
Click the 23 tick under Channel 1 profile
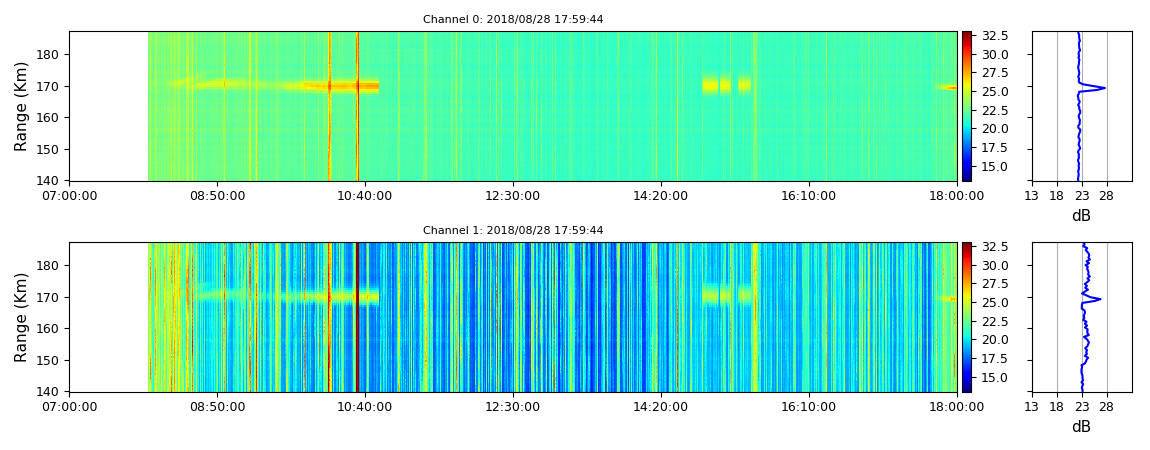click(1082, 407)
